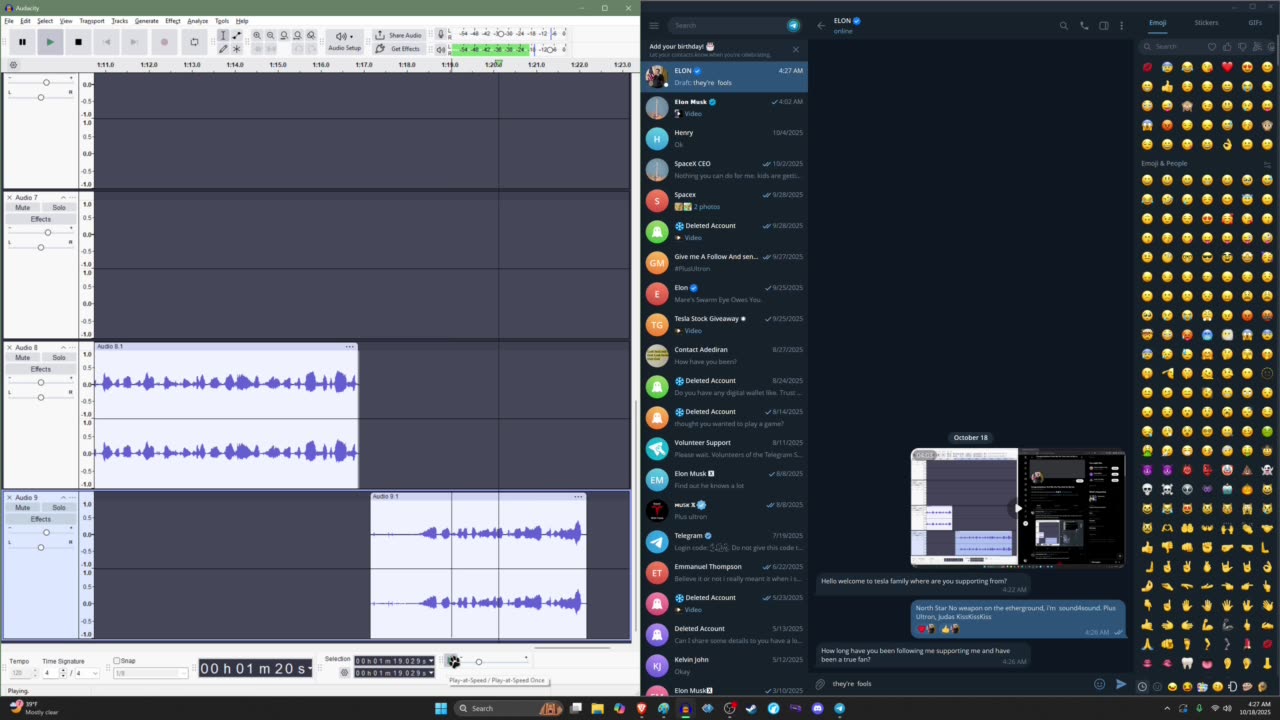Image resolution: width=1280 pixels, height=720 pixels.
Task: Solo the Audio 7 track
Action: coord(59,208)
